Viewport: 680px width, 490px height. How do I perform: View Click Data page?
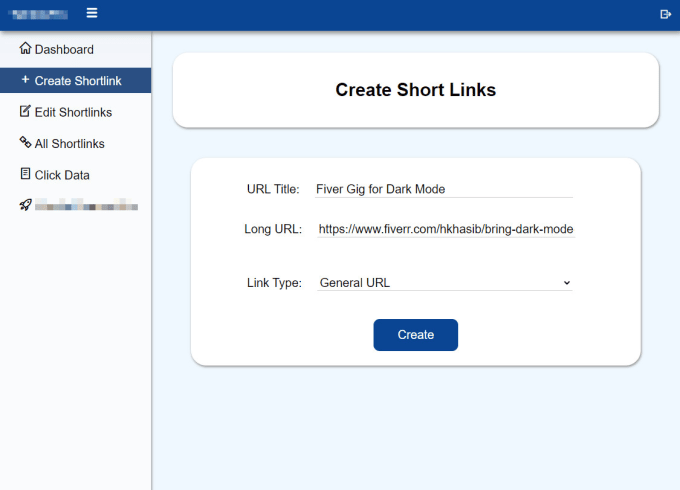click(x=75, y=175)
